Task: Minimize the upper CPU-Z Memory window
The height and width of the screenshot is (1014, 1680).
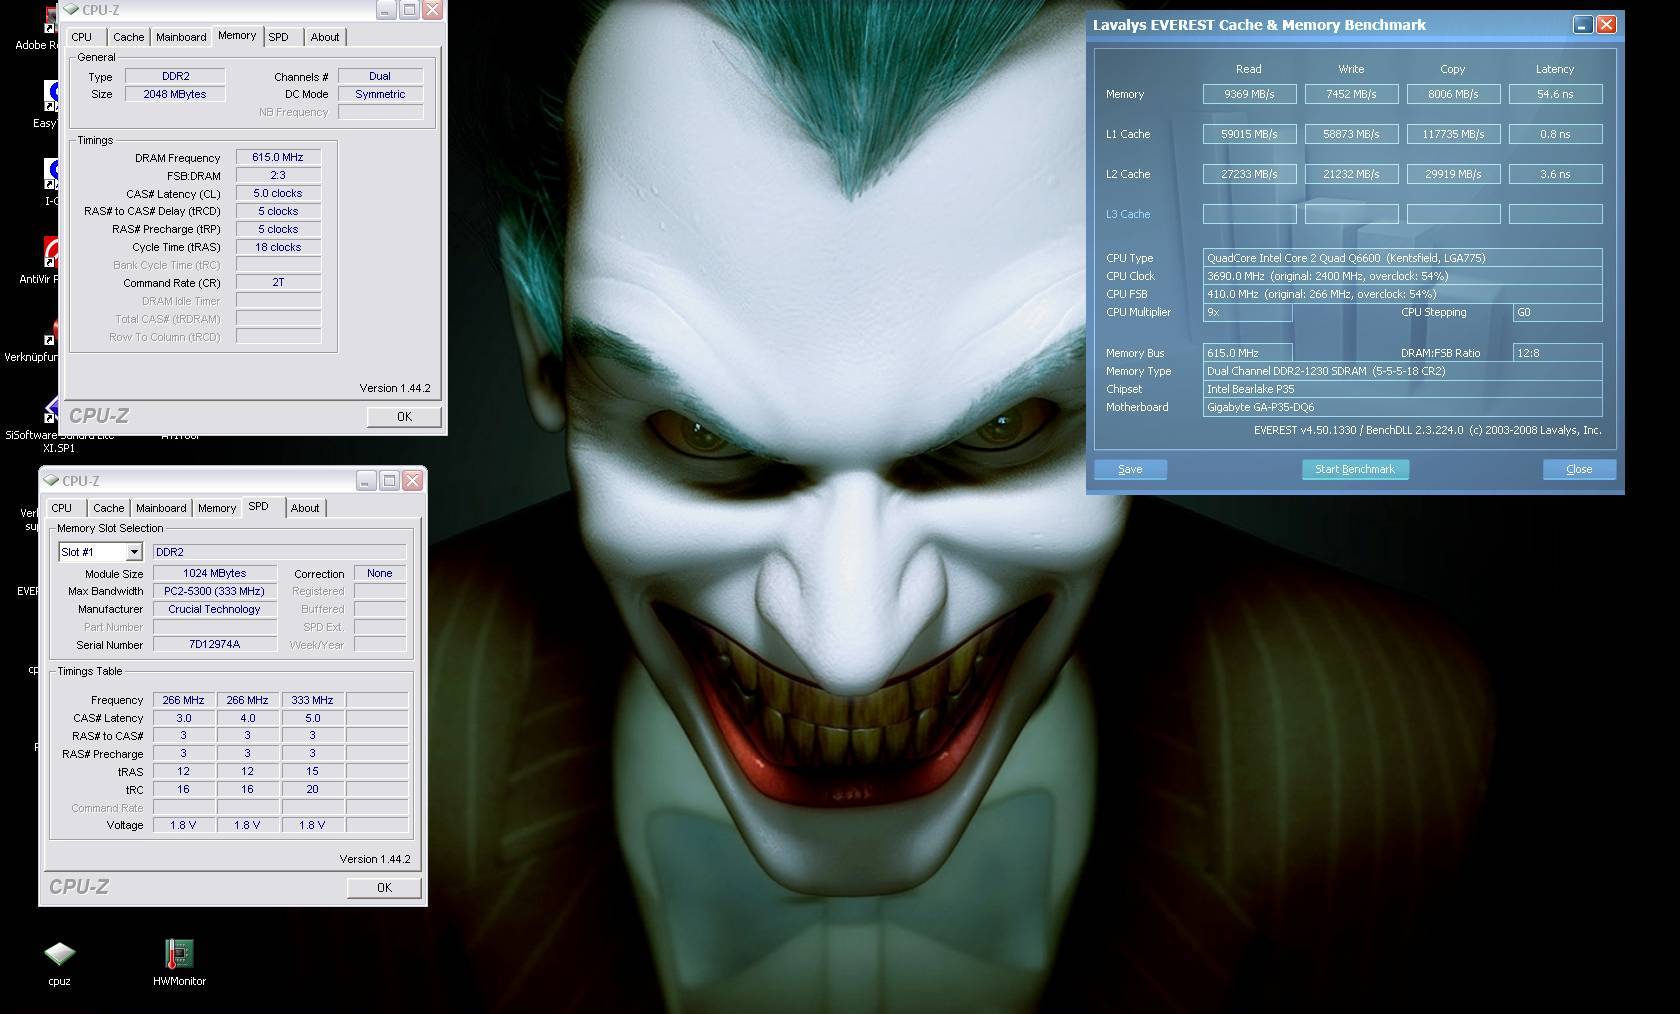Action: 386,10
